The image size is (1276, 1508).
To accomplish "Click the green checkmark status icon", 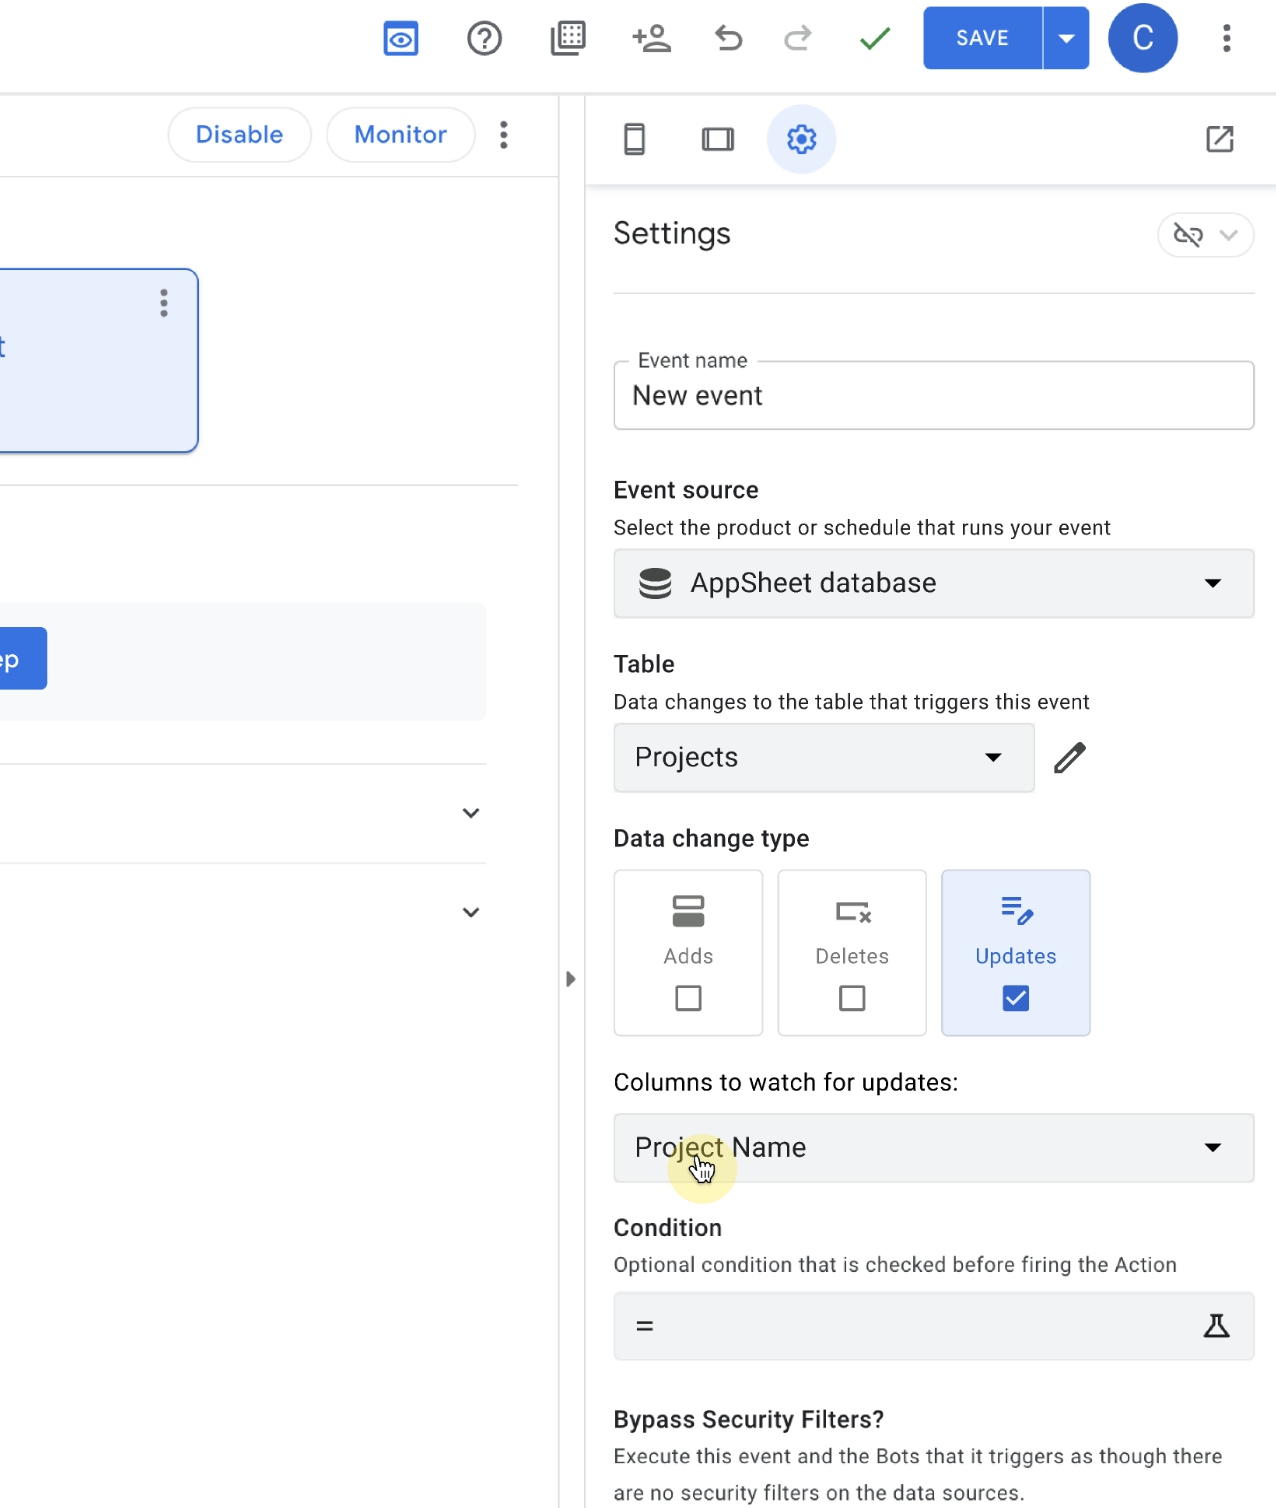I will click(875, 39).
